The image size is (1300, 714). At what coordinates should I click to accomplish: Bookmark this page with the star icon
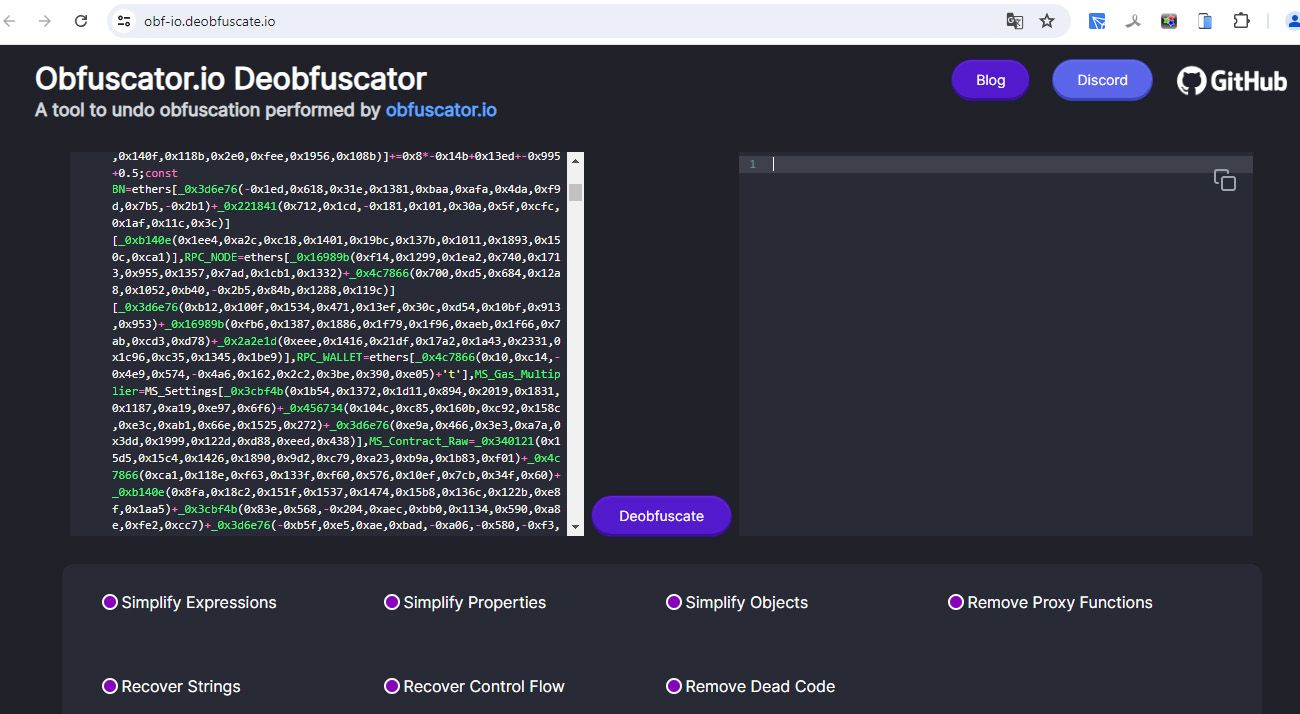(1047, 20)
